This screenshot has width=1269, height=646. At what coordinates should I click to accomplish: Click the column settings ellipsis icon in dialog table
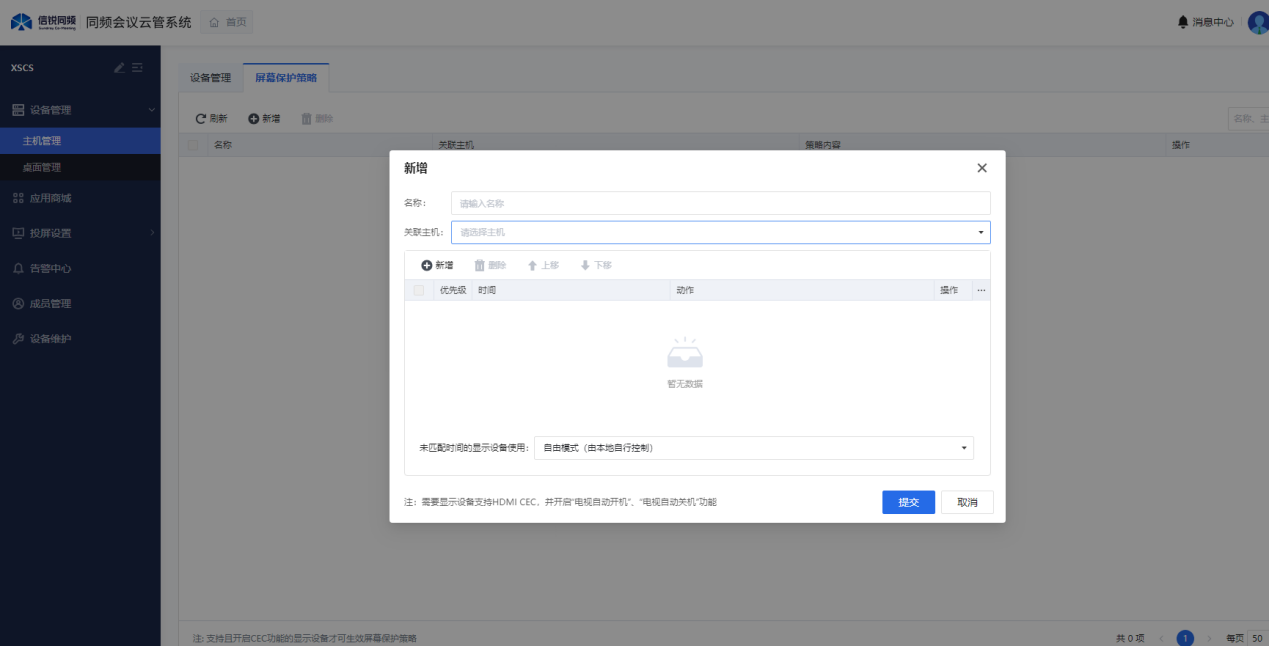point(981,290)
